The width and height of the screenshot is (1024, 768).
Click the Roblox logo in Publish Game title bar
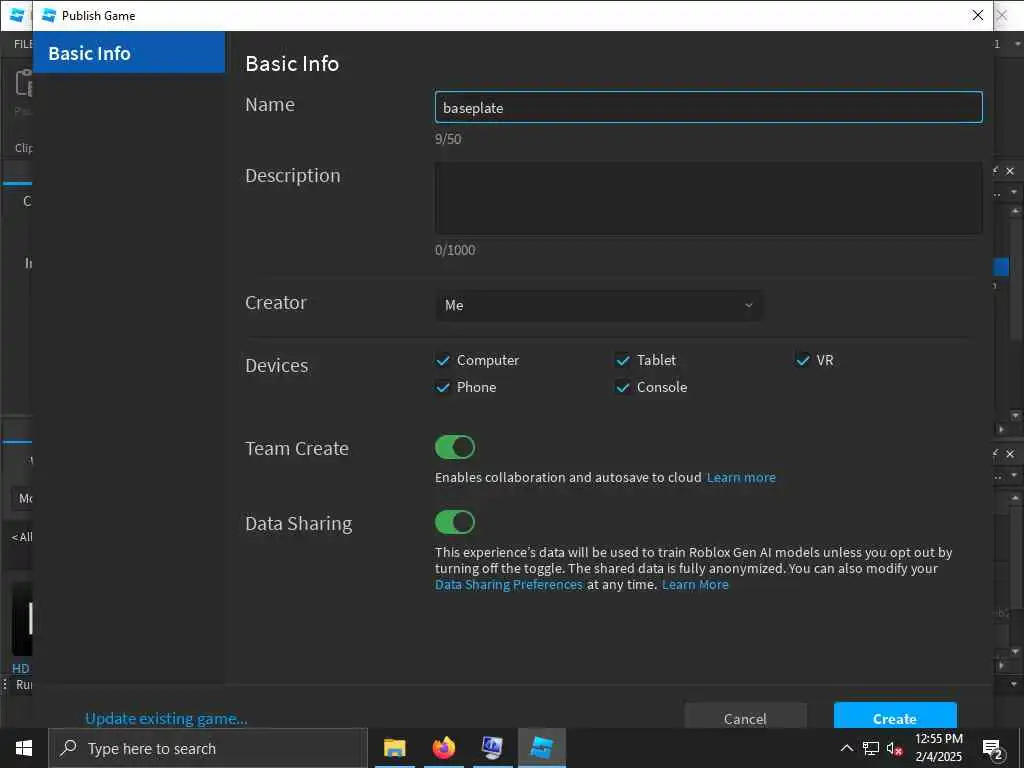point(49,15)
